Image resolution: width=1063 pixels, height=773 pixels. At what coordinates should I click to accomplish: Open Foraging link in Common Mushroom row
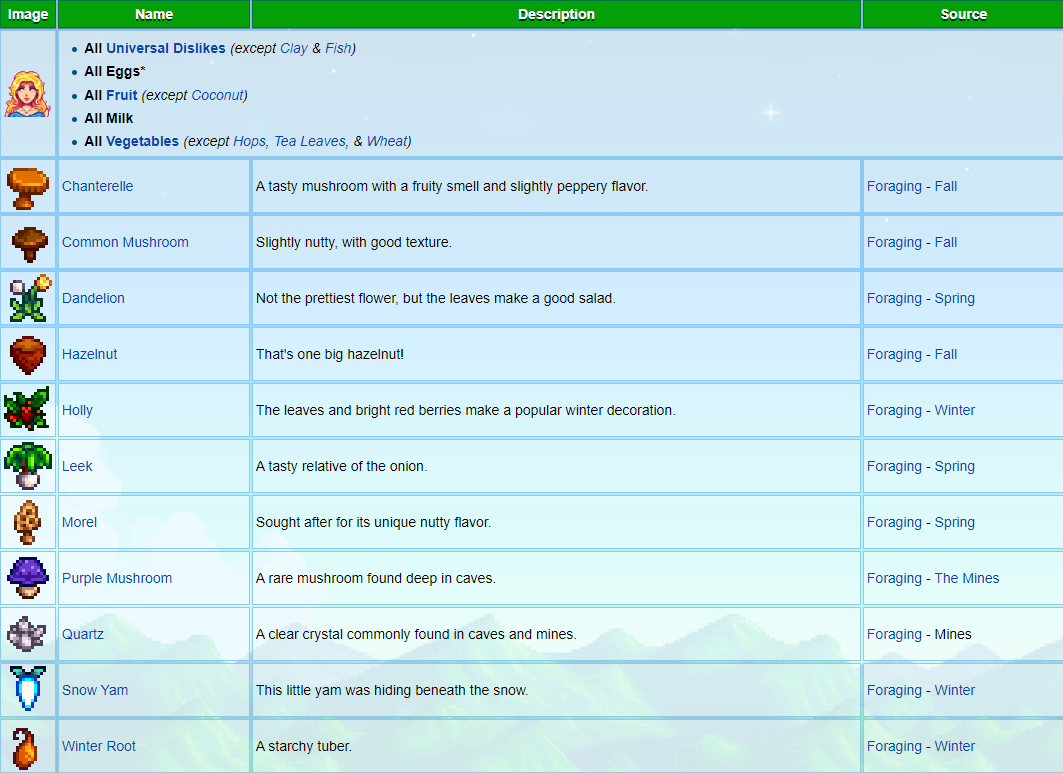[x=894, y=242]
